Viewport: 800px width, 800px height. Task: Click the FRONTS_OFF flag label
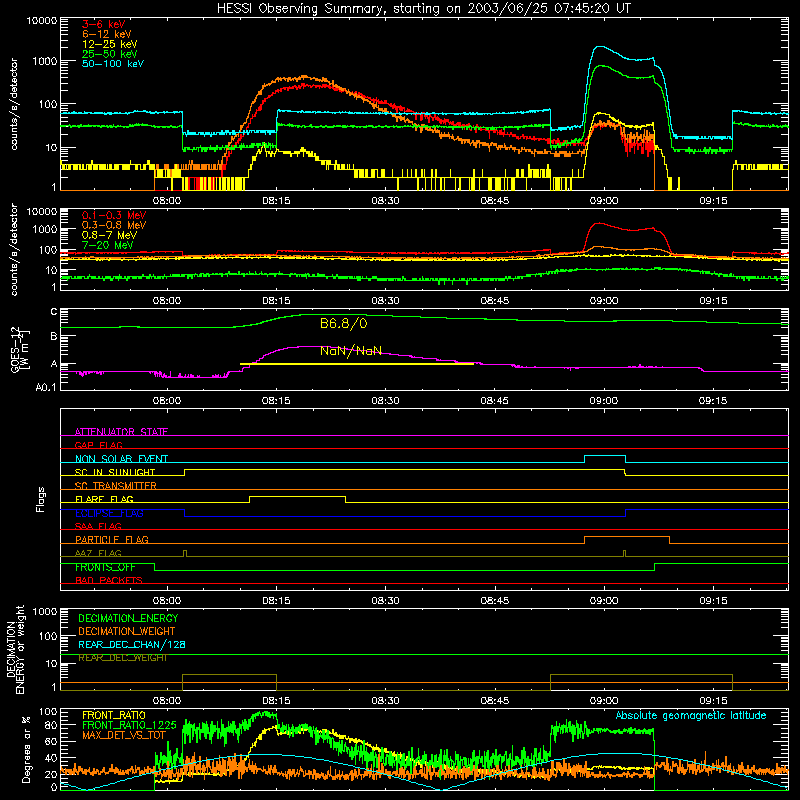click(x=105, y=567)
